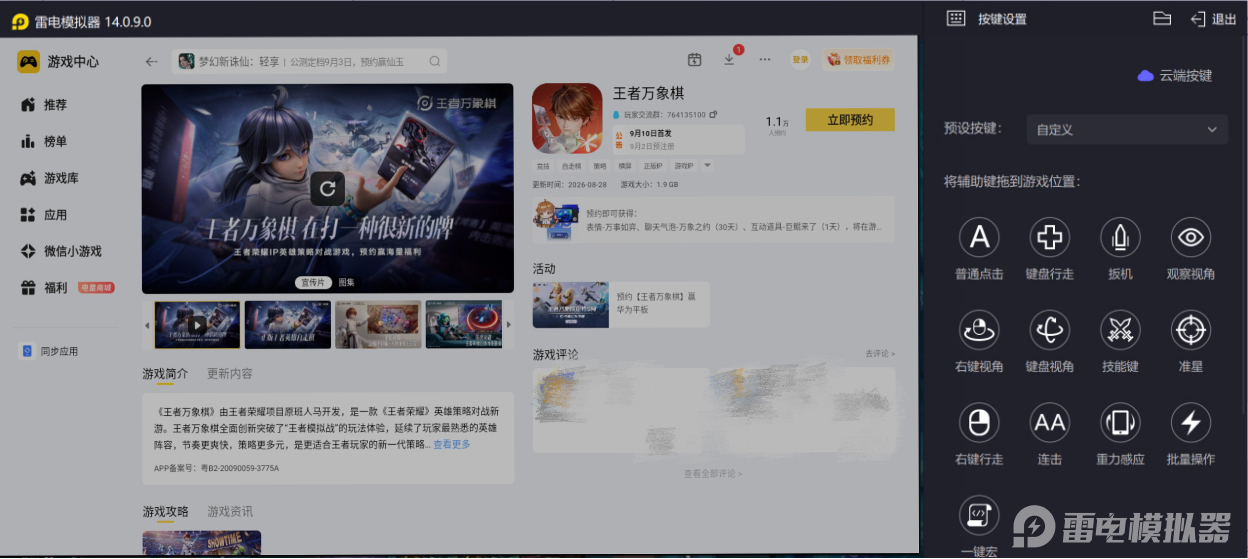Copy the player group number 764135100
1248x559 pixels.
click(715, 115)
